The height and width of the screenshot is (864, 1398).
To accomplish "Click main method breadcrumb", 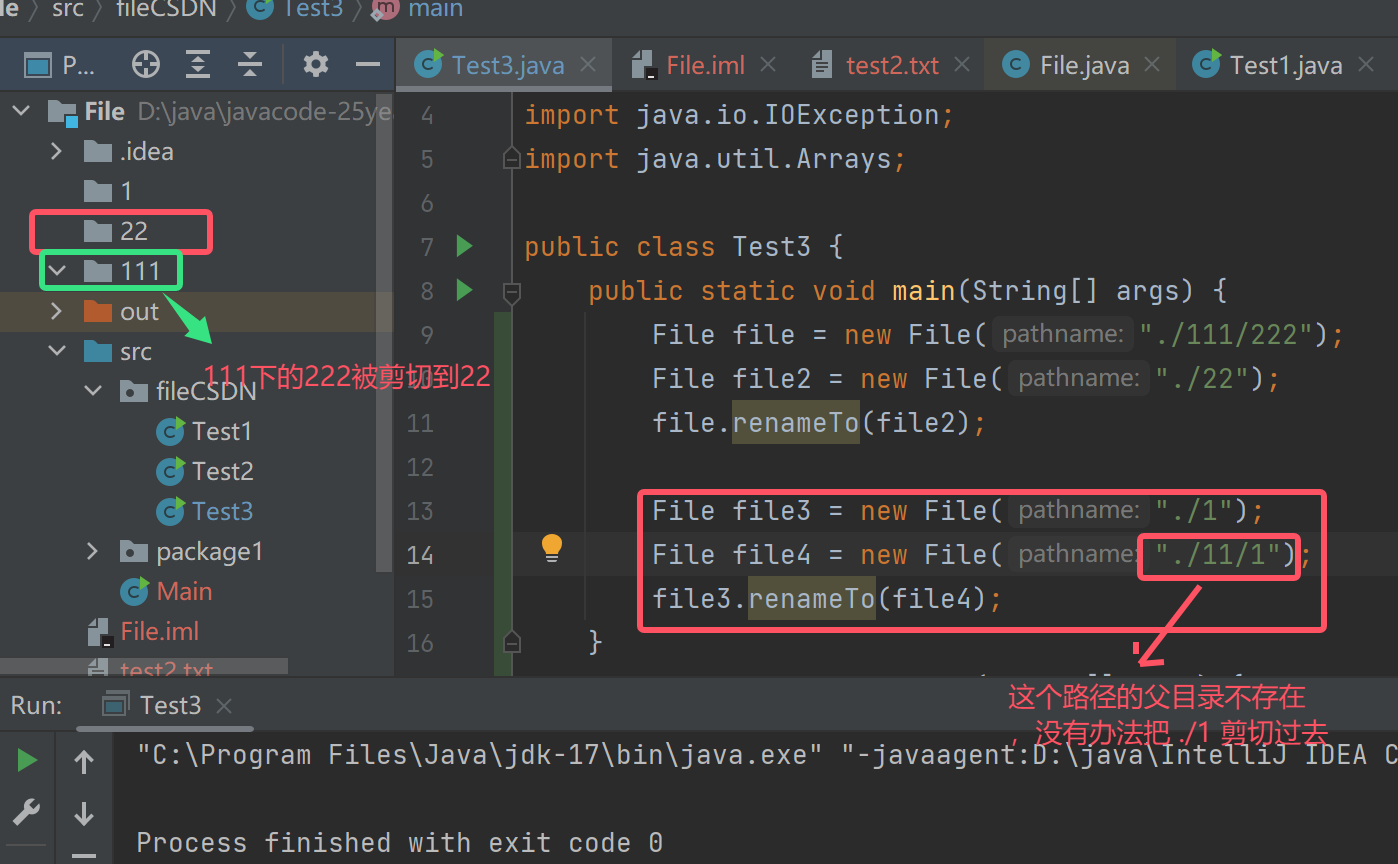I will (x=418, y=9).
